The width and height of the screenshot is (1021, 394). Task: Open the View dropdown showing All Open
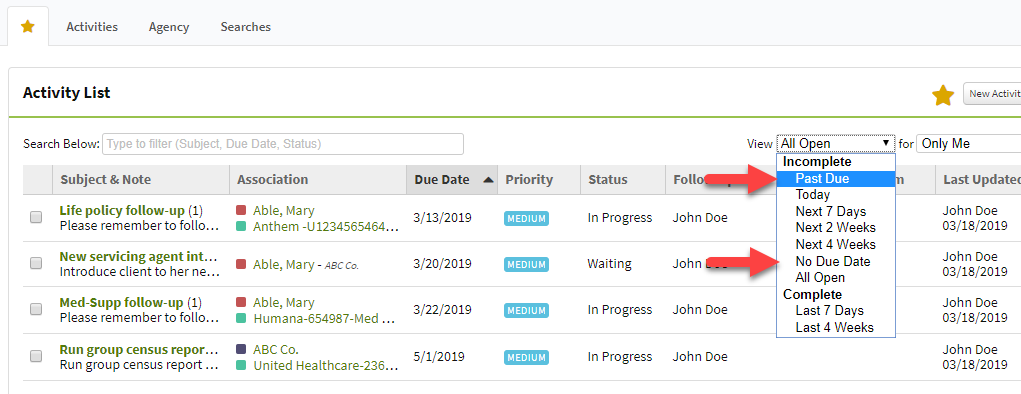(x=835, y=143)
